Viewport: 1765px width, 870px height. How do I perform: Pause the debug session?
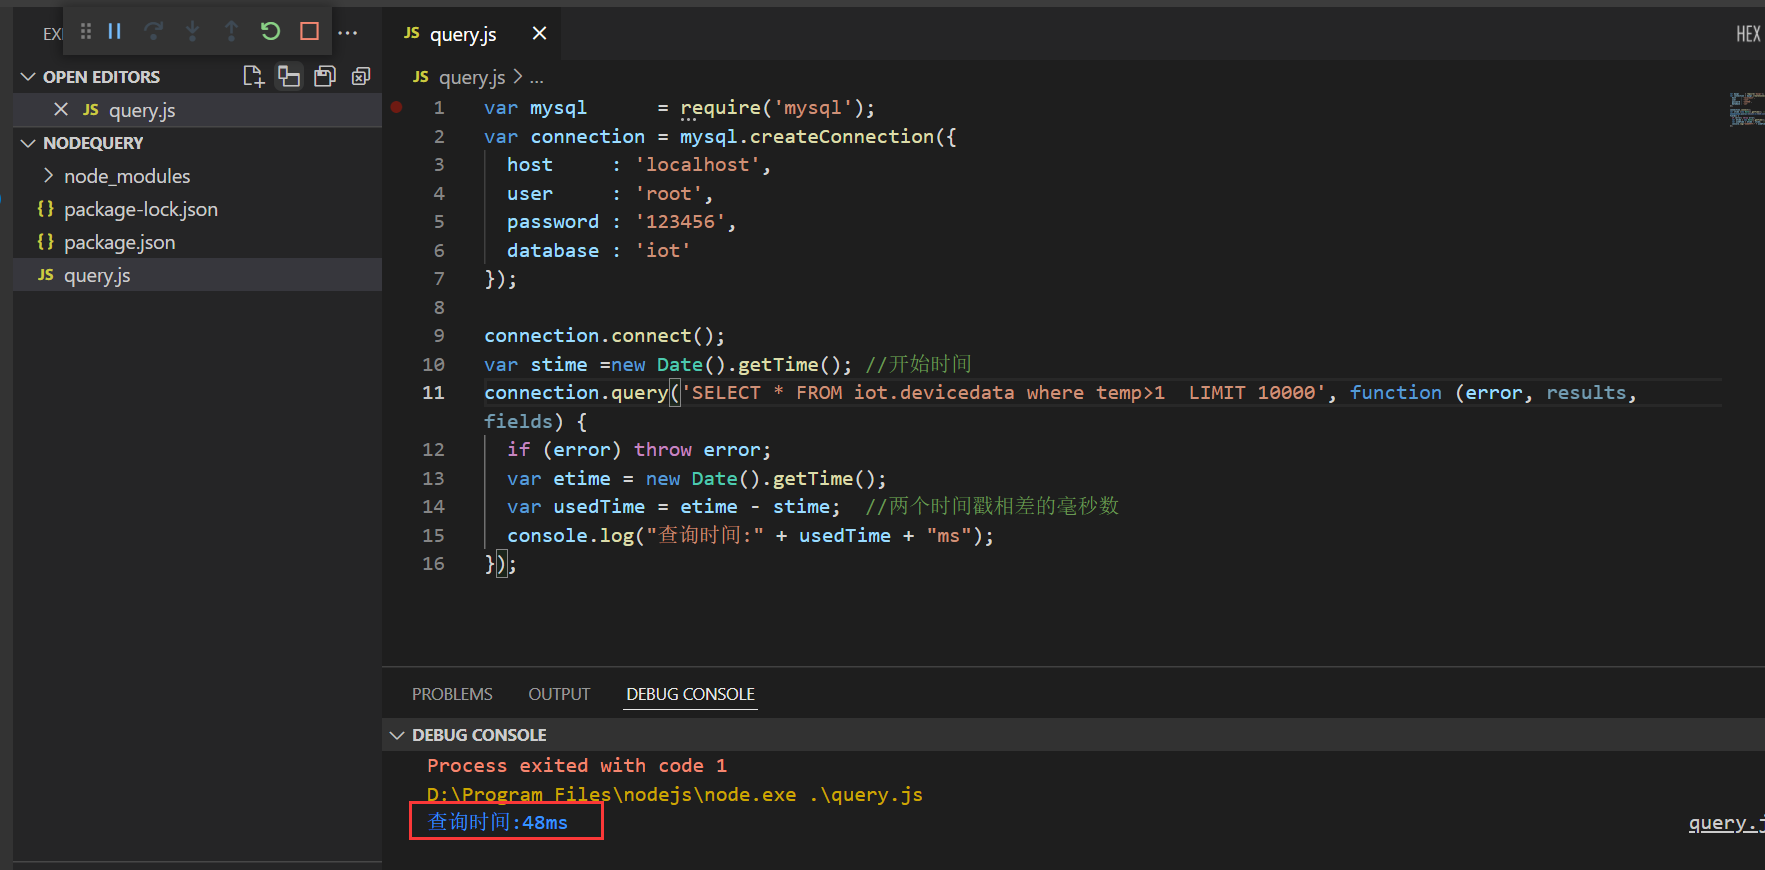tap(115, 32)
